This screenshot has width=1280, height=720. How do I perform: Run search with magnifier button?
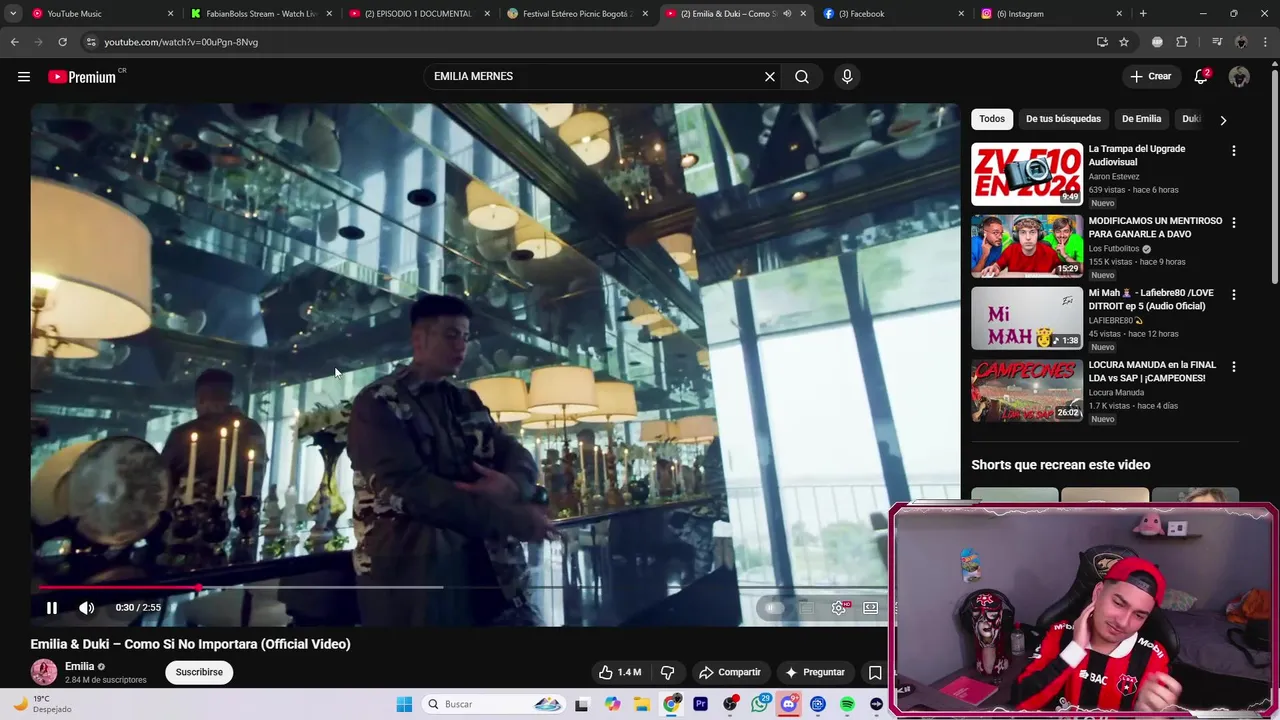802,77
